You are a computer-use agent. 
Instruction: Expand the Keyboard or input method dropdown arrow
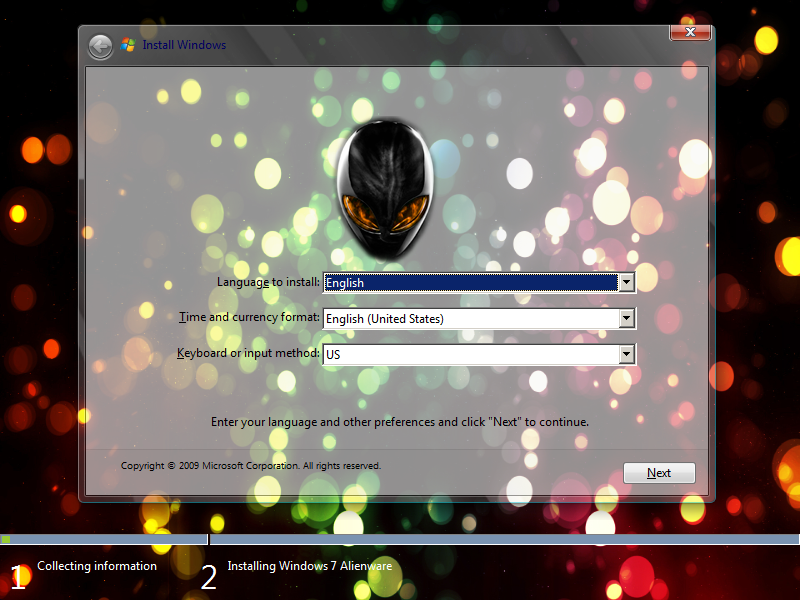click(x=626, y=354)
